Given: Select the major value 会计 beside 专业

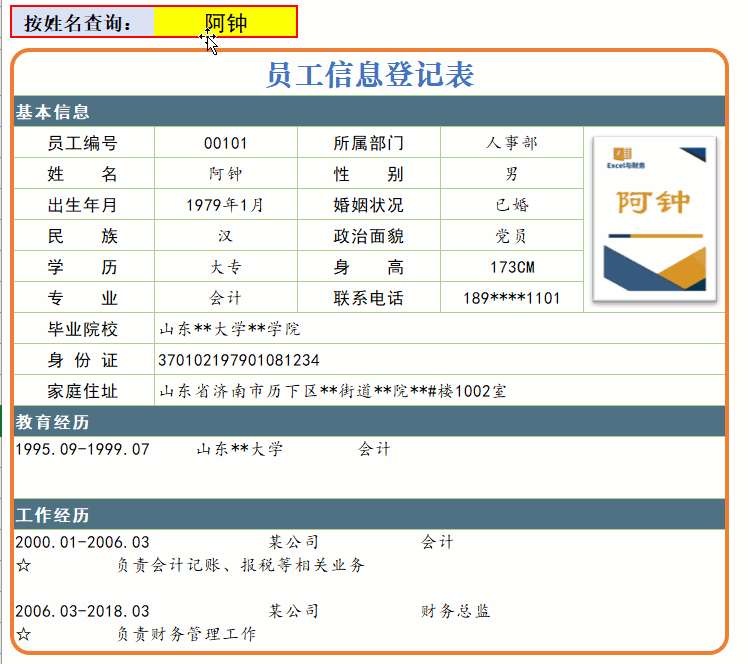Looking at the screenshot, I should click(226, 298).
